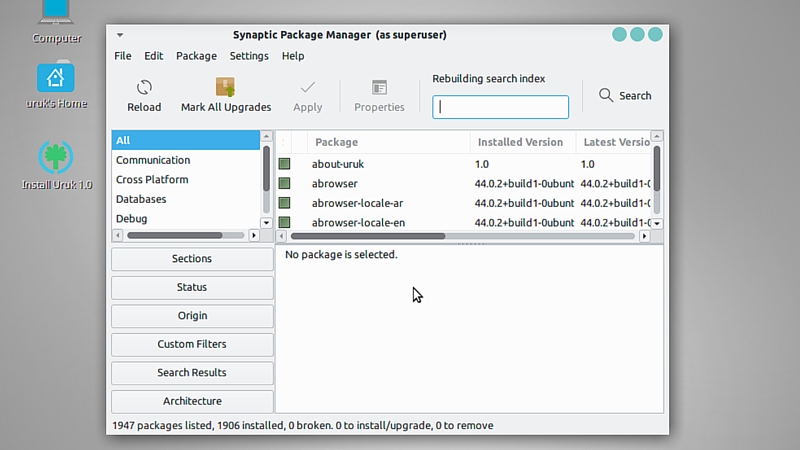The height and width of the screenshot is (450, 800).
Task: Toggle the about-uruk package status checkbox
Action: [284, 164]
